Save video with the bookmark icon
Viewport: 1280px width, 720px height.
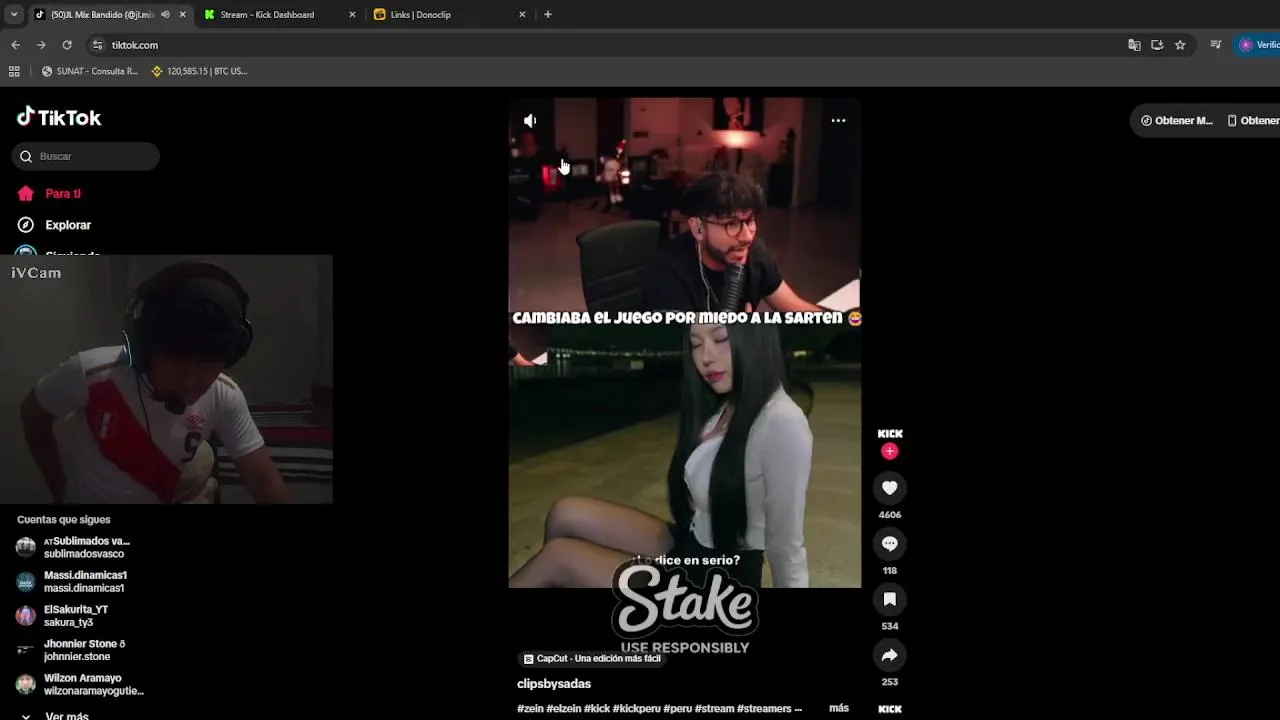click(x=889, y=599)
